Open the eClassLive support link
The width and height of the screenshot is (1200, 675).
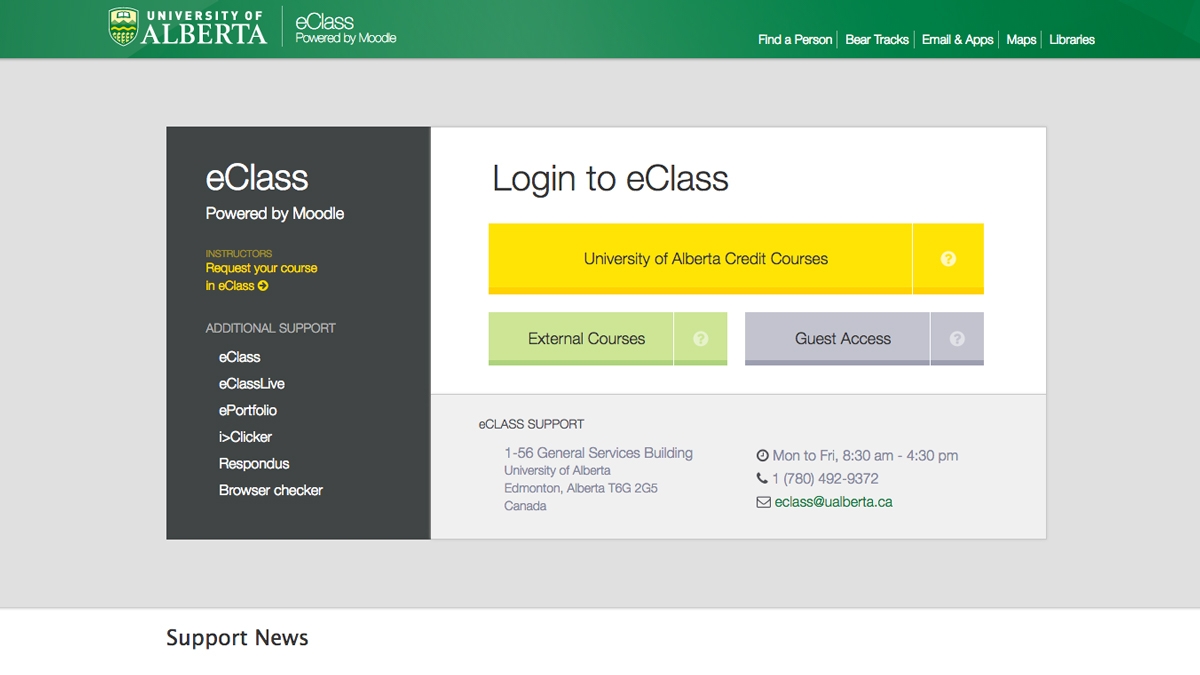251,383
